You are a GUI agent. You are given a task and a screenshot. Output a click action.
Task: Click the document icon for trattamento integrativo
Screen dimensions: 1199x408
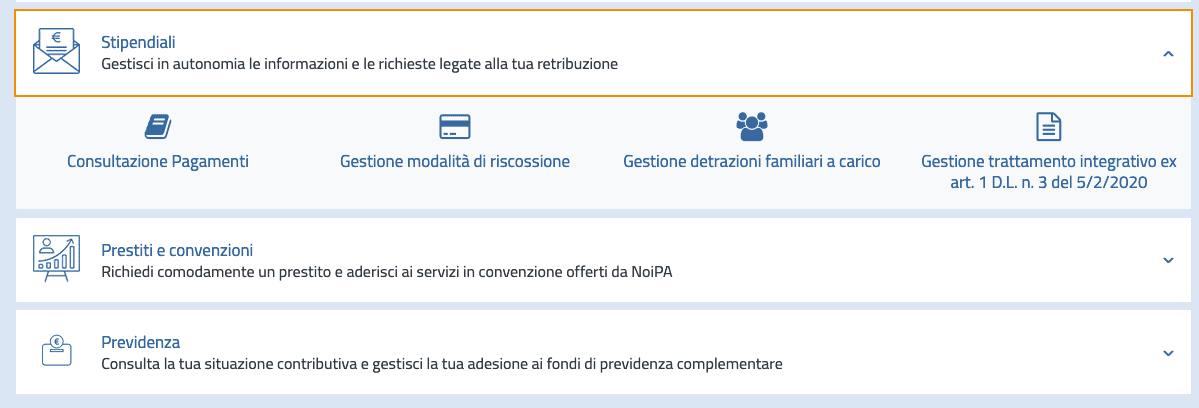[x=1048, y=126]
